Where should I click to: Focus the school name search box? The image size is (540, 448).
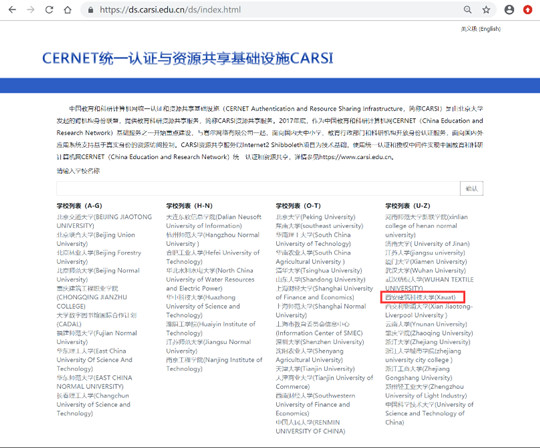tap(258, 188)
